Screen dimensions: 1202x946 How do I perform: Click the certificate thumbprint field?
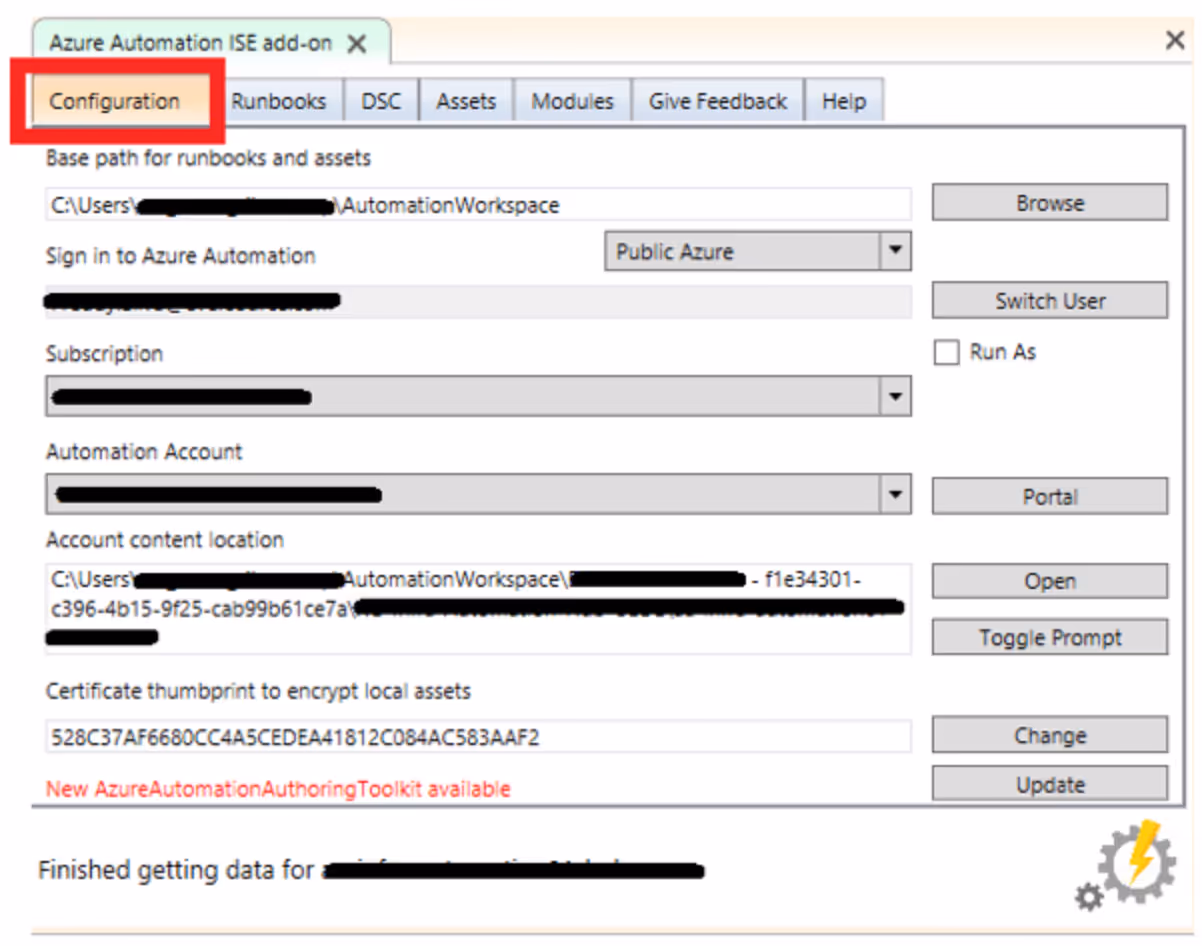[479, 737]
